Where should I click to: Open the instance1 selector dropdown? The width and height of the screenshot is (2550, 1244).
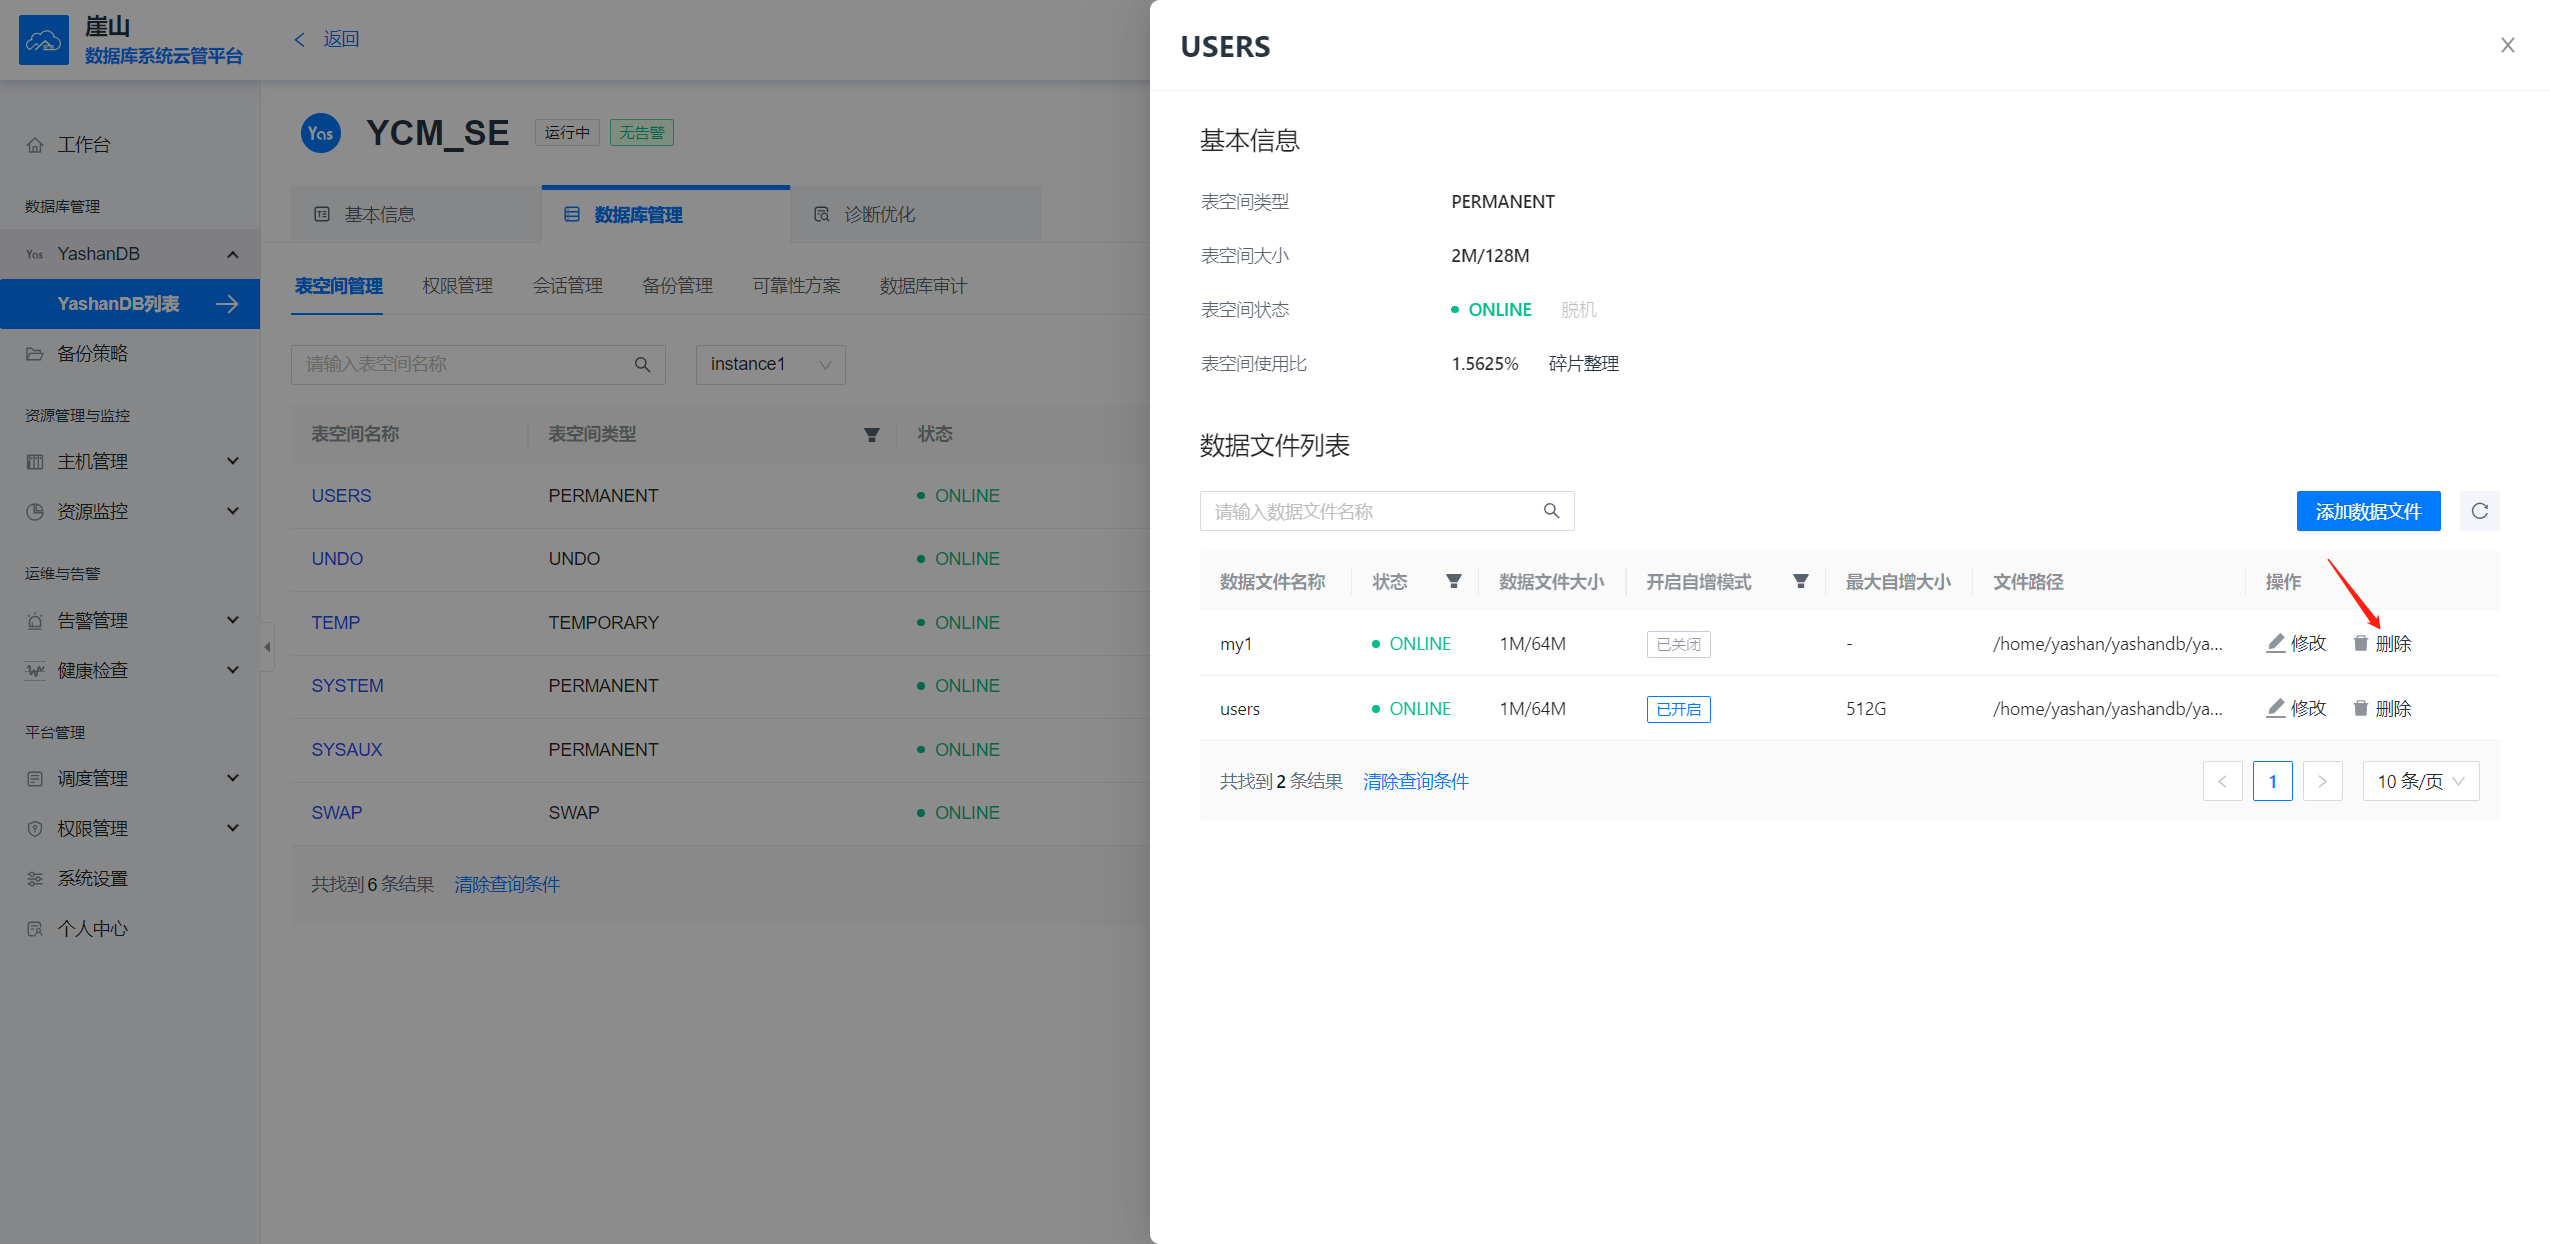(770, 364)
